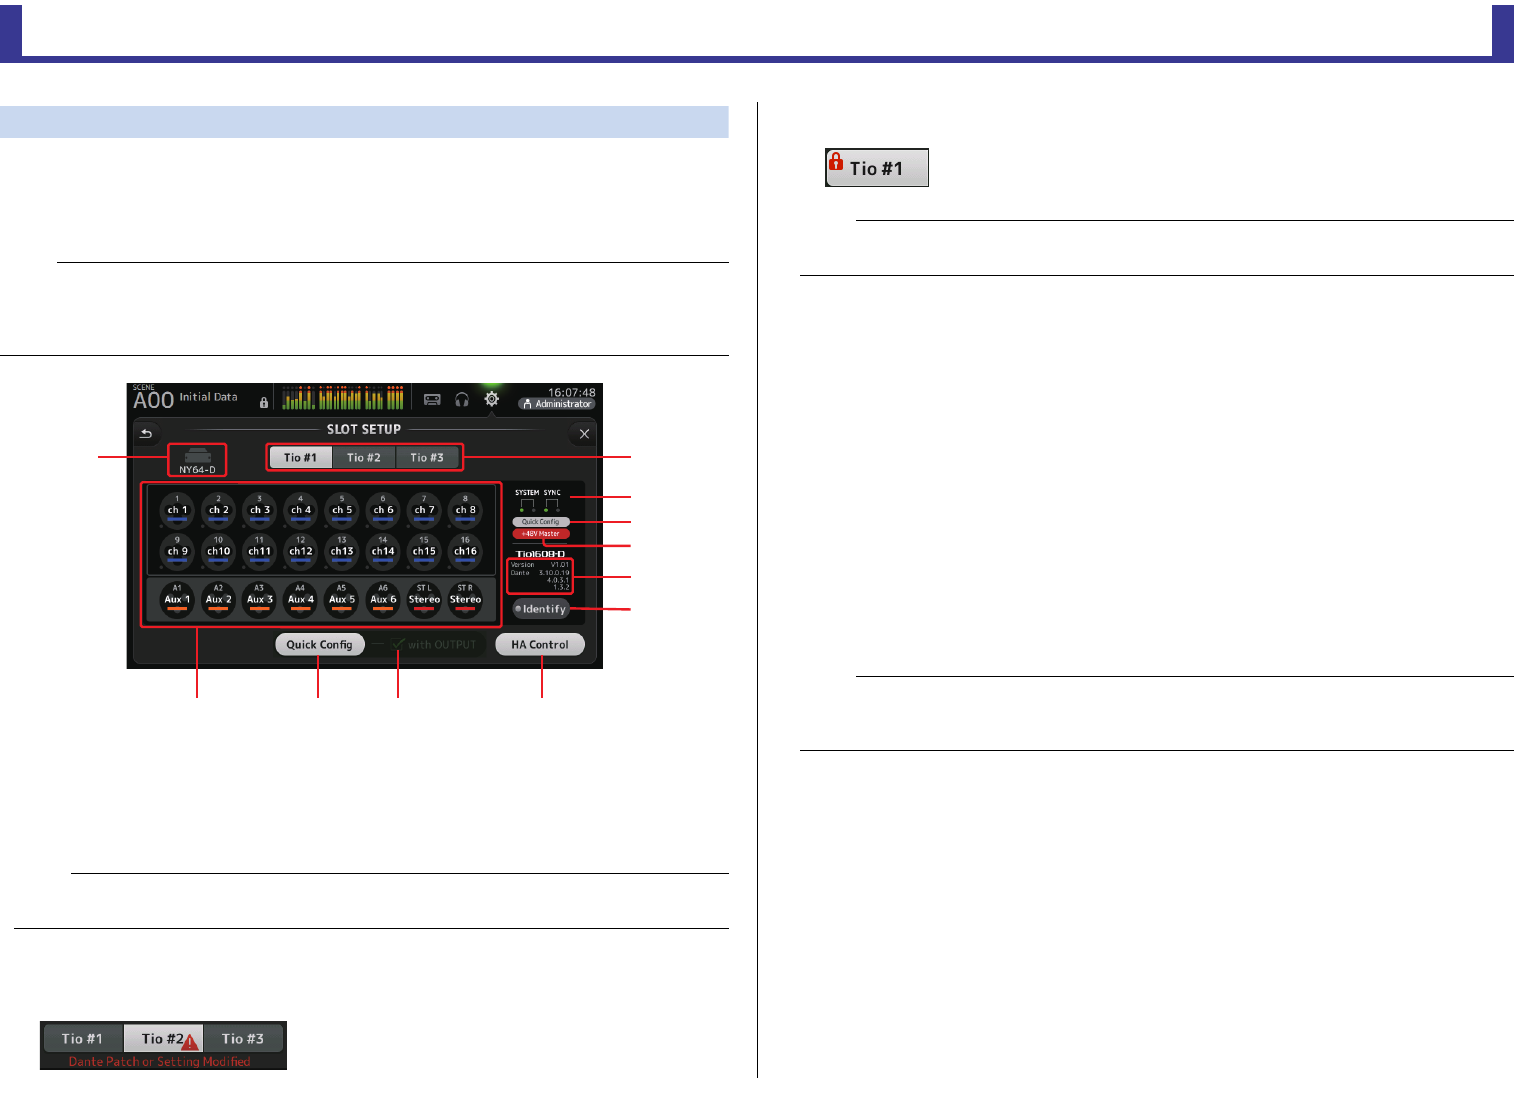Close the SLOT SETUP screen
The width and height of the screenshot is (1514, 1120).
pyautogui.click(x=584, y=434)
